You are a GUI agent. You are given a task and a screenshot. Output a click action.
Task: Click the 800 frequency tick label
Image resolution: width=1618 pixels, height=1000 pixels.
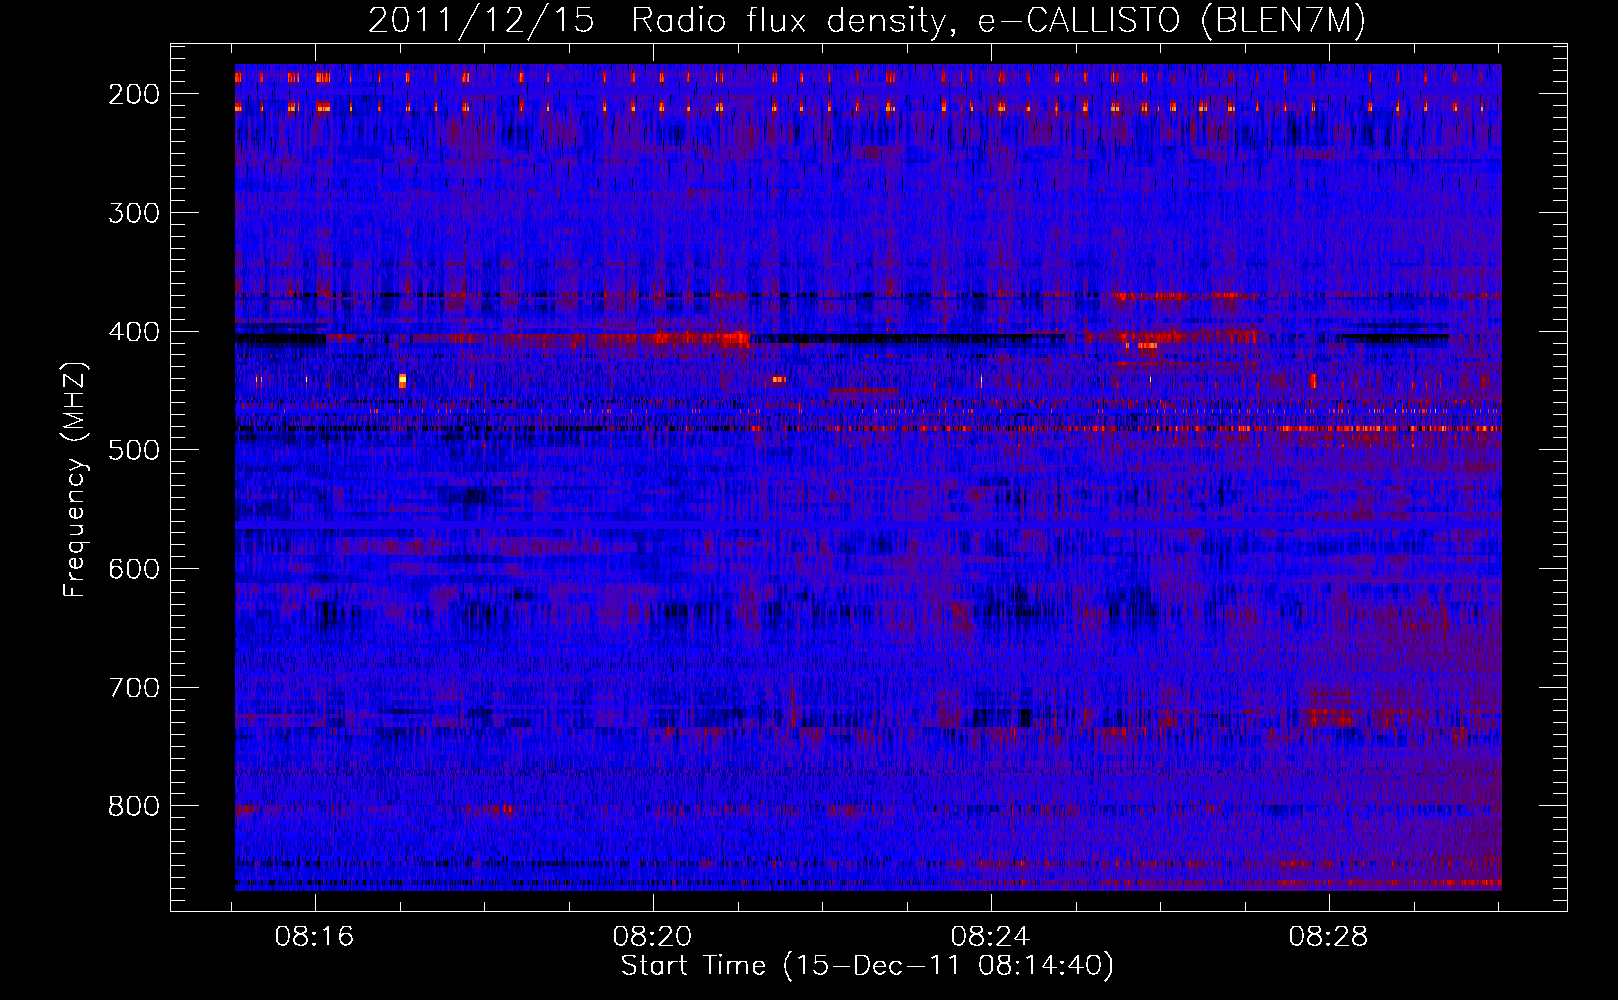point(133,807)
